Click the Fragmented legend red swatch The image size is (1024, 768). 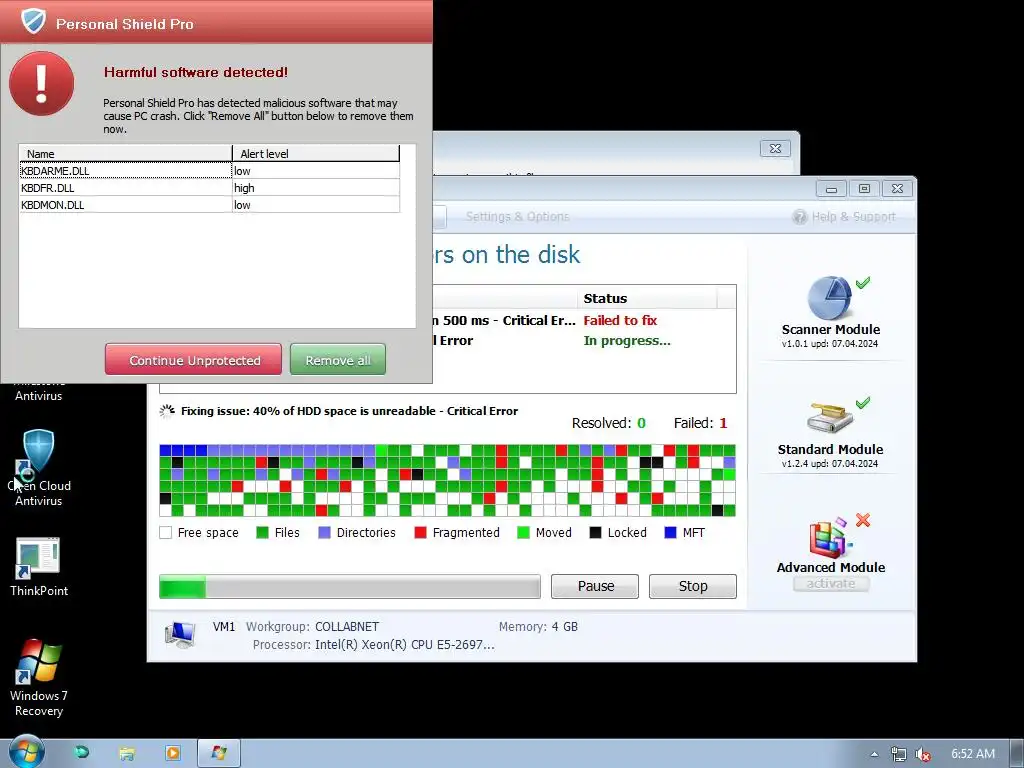tap(421, 532)
